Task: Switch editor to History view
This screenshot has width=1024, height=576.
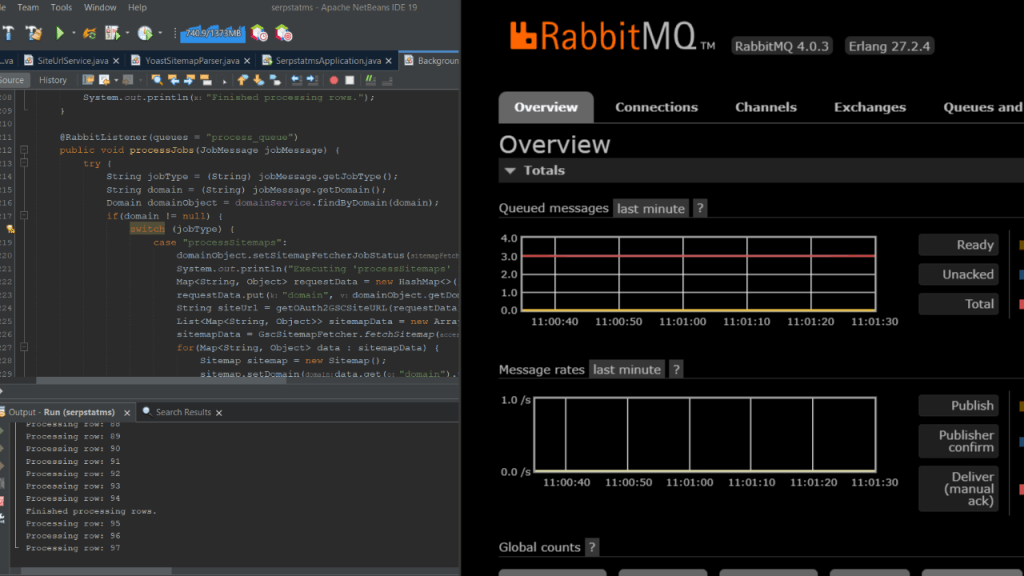Action: click(53, 80)
